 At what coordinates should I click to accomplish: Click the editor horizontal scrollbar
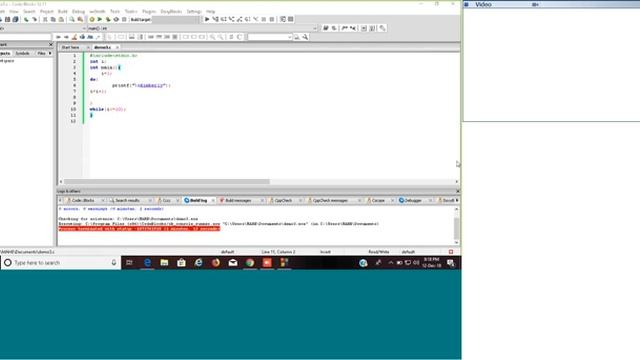[x=167, y=181]
